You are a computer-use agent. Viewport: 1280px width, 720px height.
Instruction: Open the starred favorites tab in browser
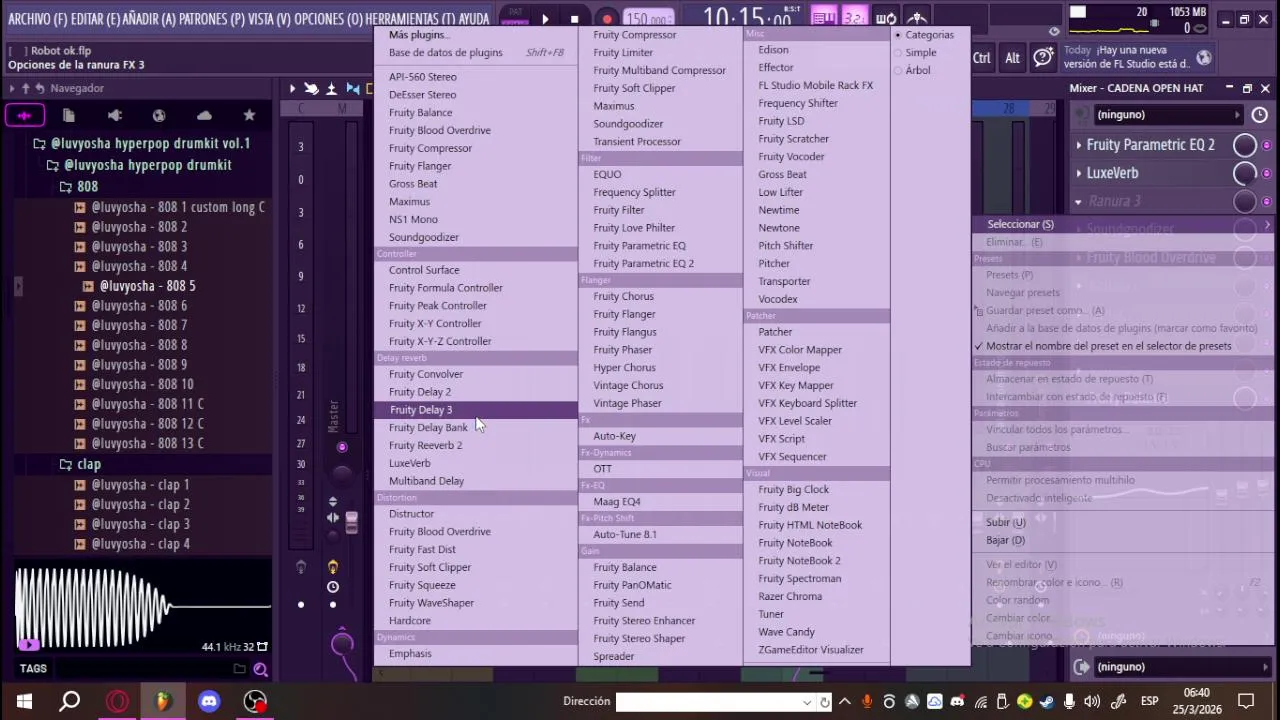point(249,115)
